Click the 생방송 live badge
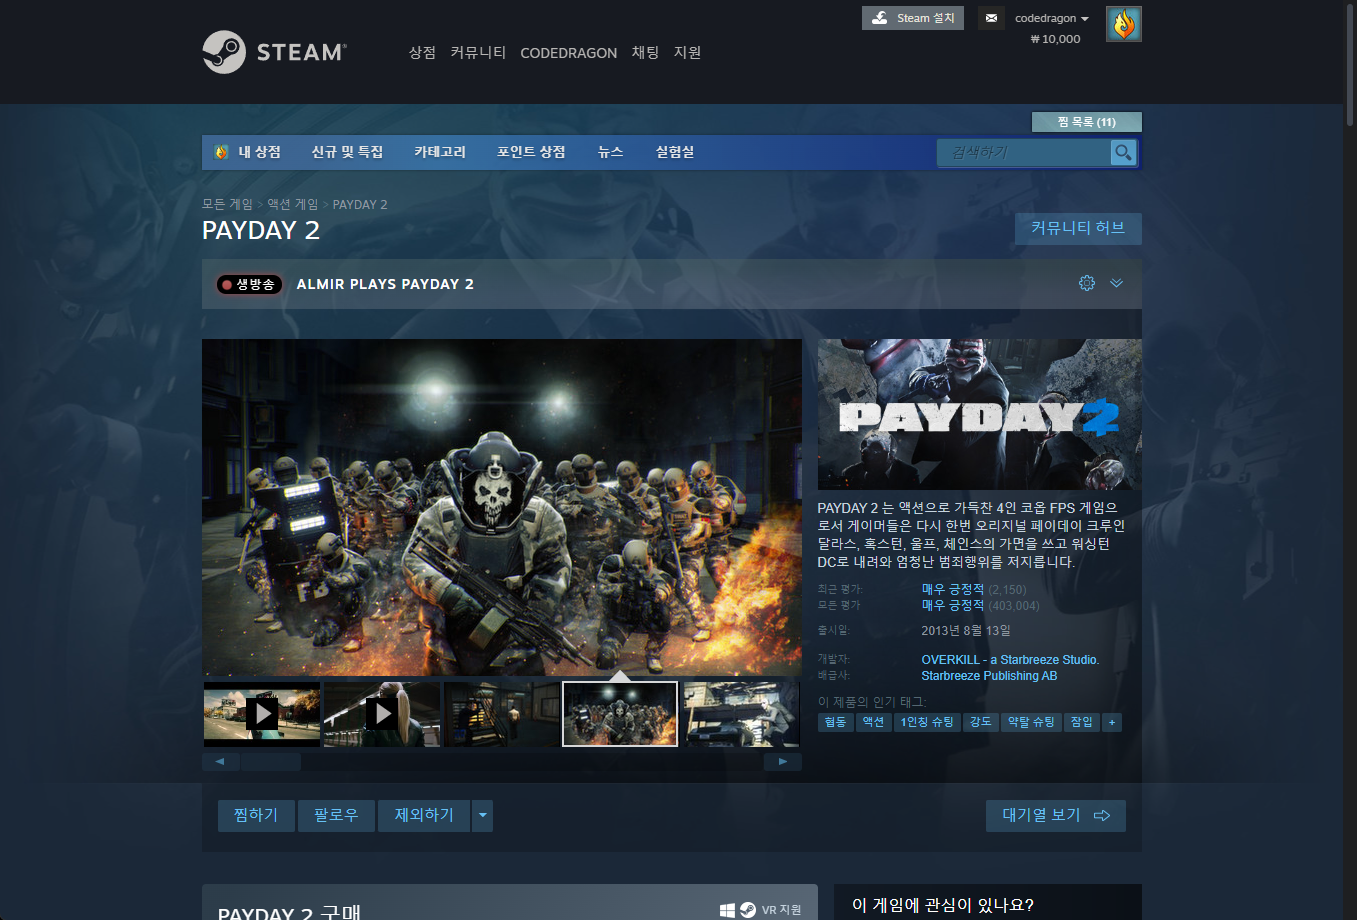This screenshot has width=1357, height=920. (x=249, y=284)
